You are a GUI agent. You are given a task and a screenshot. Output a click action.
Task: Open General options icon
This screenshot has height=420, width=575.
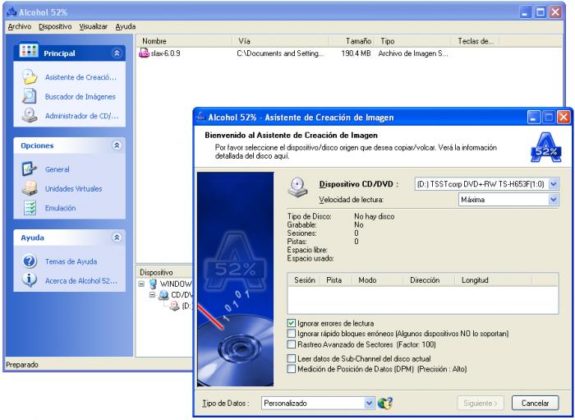pyautogui.click(x=29, y=169)
